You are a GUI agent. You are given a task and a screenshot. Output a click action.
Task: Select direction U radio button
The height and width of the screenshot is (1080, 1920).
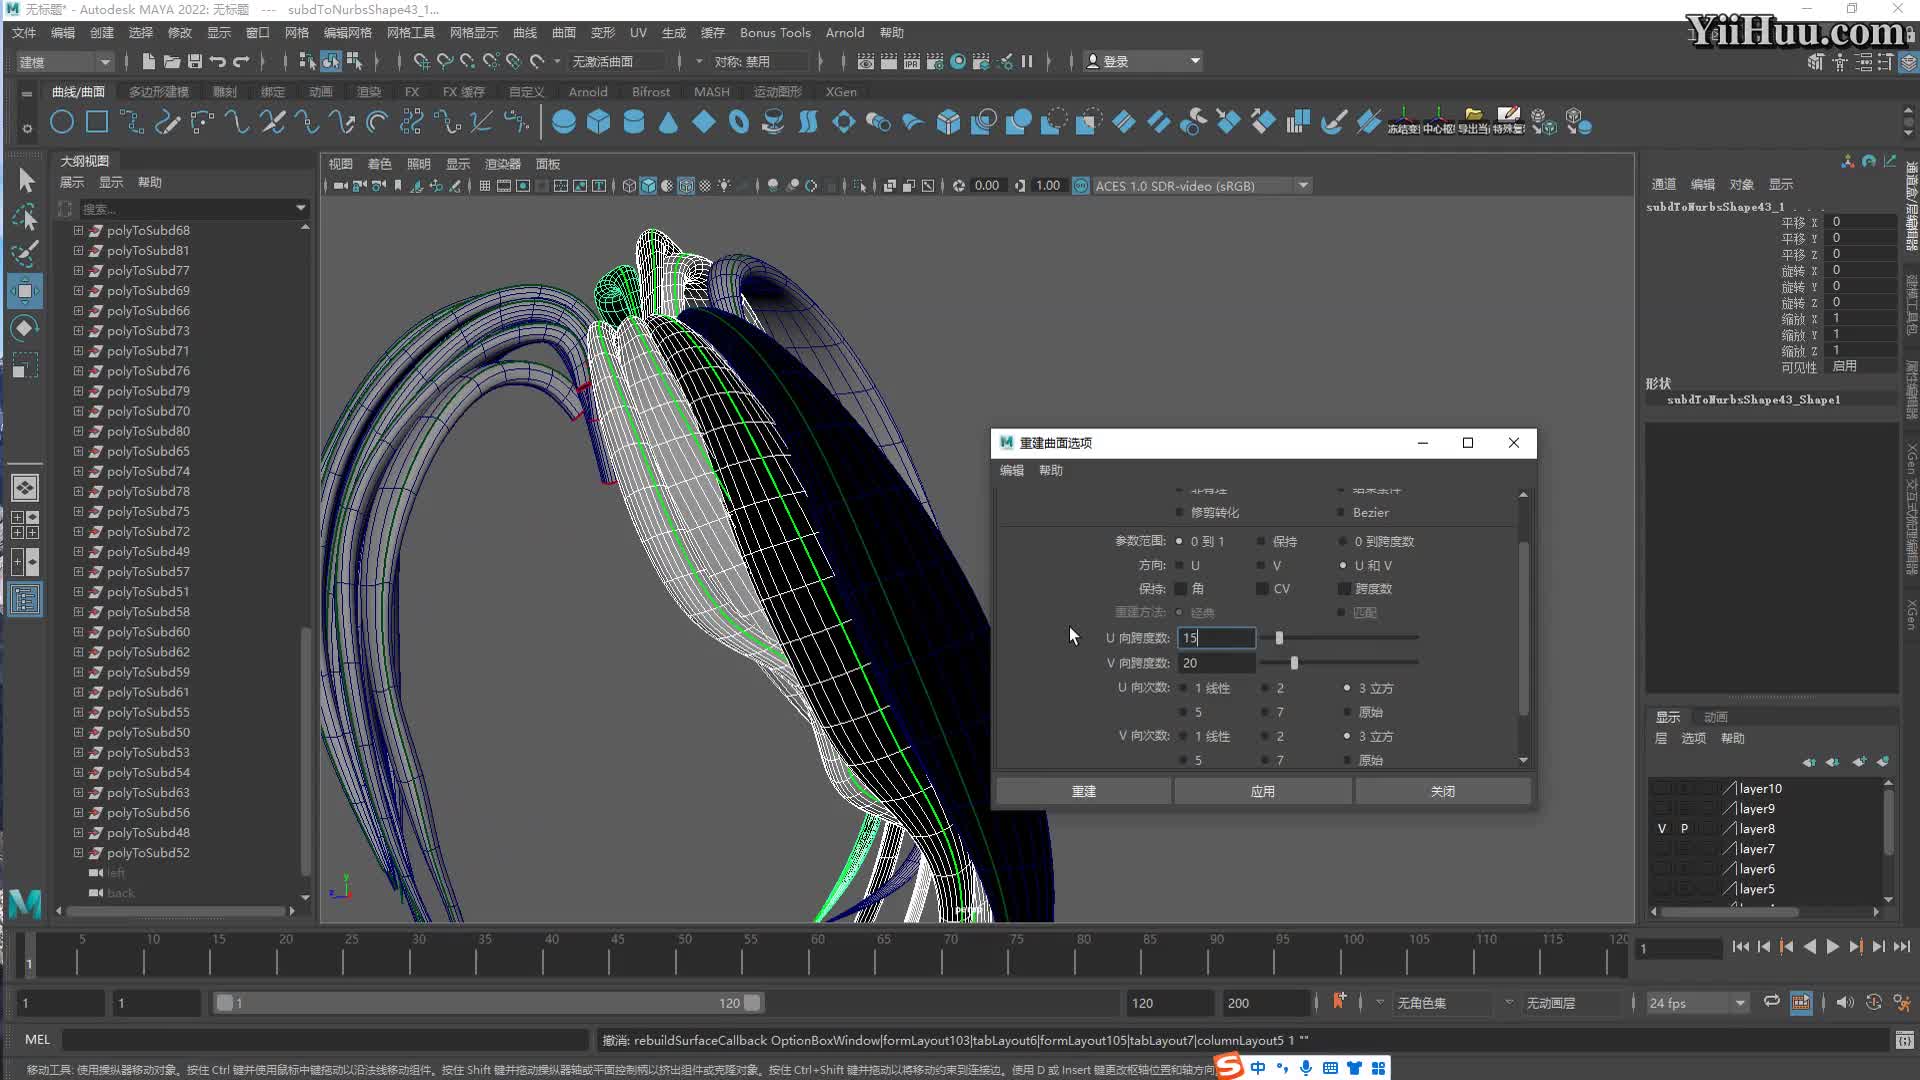(1180, 565)
